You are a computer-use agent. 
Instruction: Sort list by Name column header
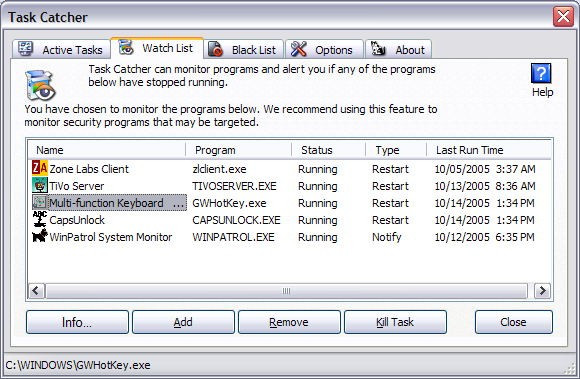(x=107, y=150)
